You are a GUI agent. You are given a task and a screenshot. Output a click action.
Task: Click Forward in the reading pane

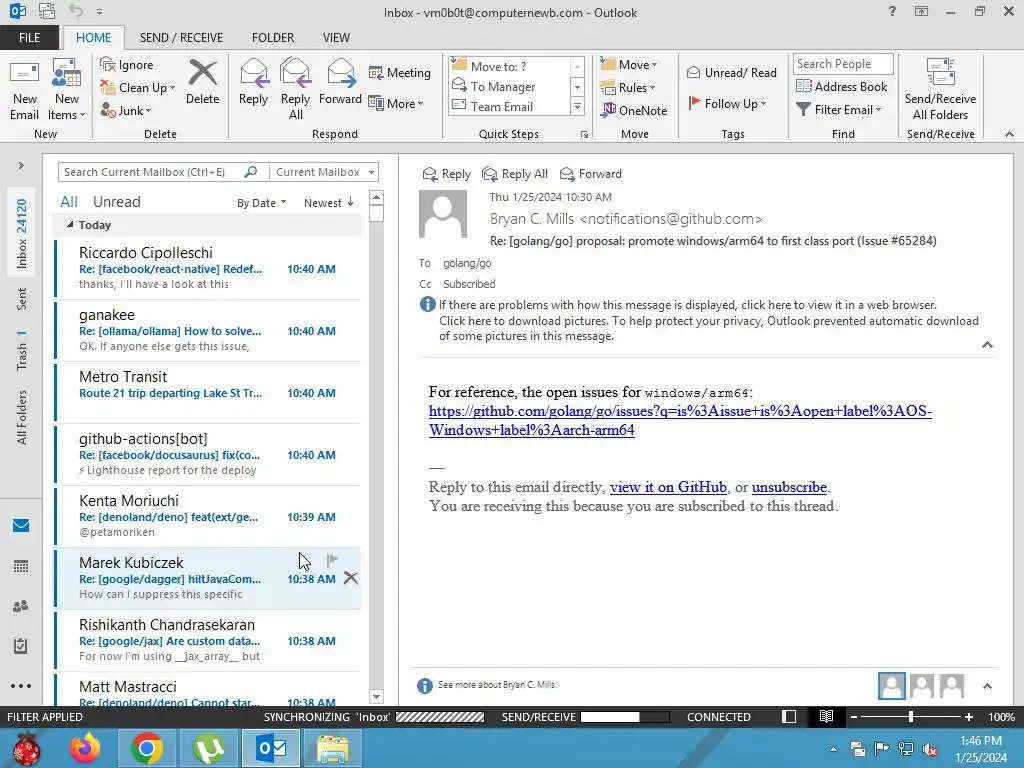point(591,174)
